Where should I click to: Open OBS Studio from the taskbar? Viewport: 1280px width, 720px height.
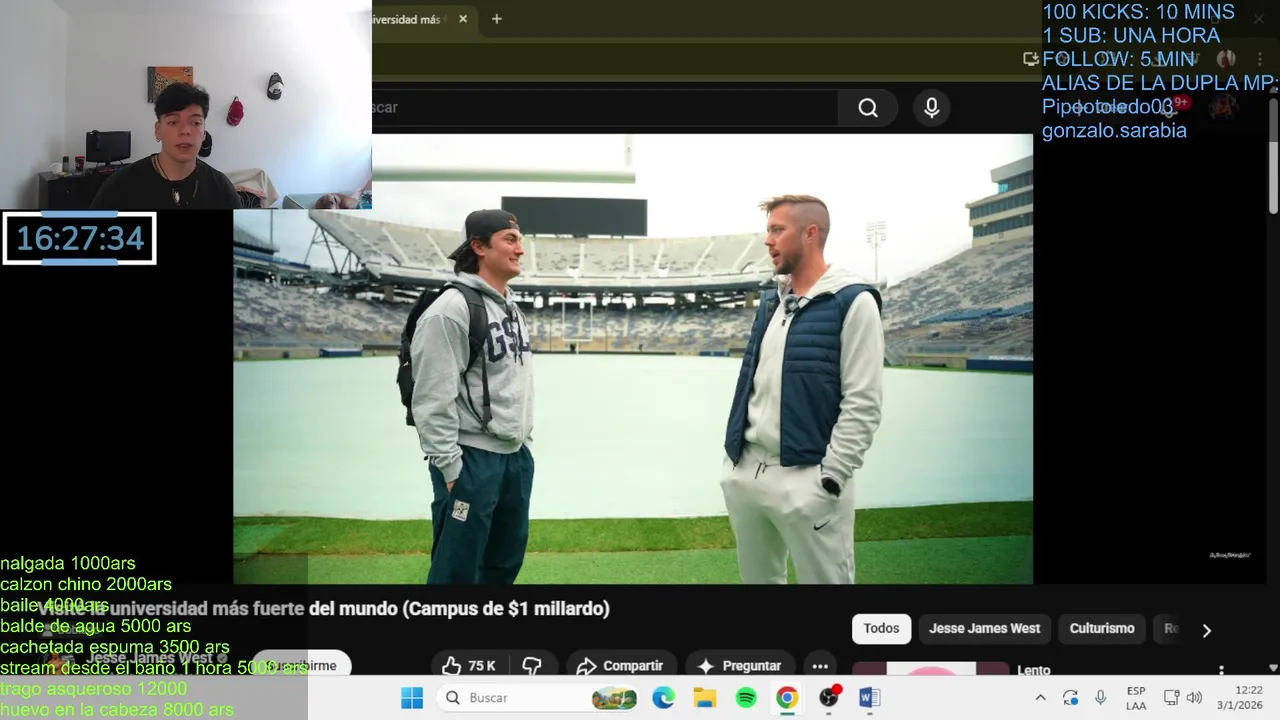(x=829, y=698)
